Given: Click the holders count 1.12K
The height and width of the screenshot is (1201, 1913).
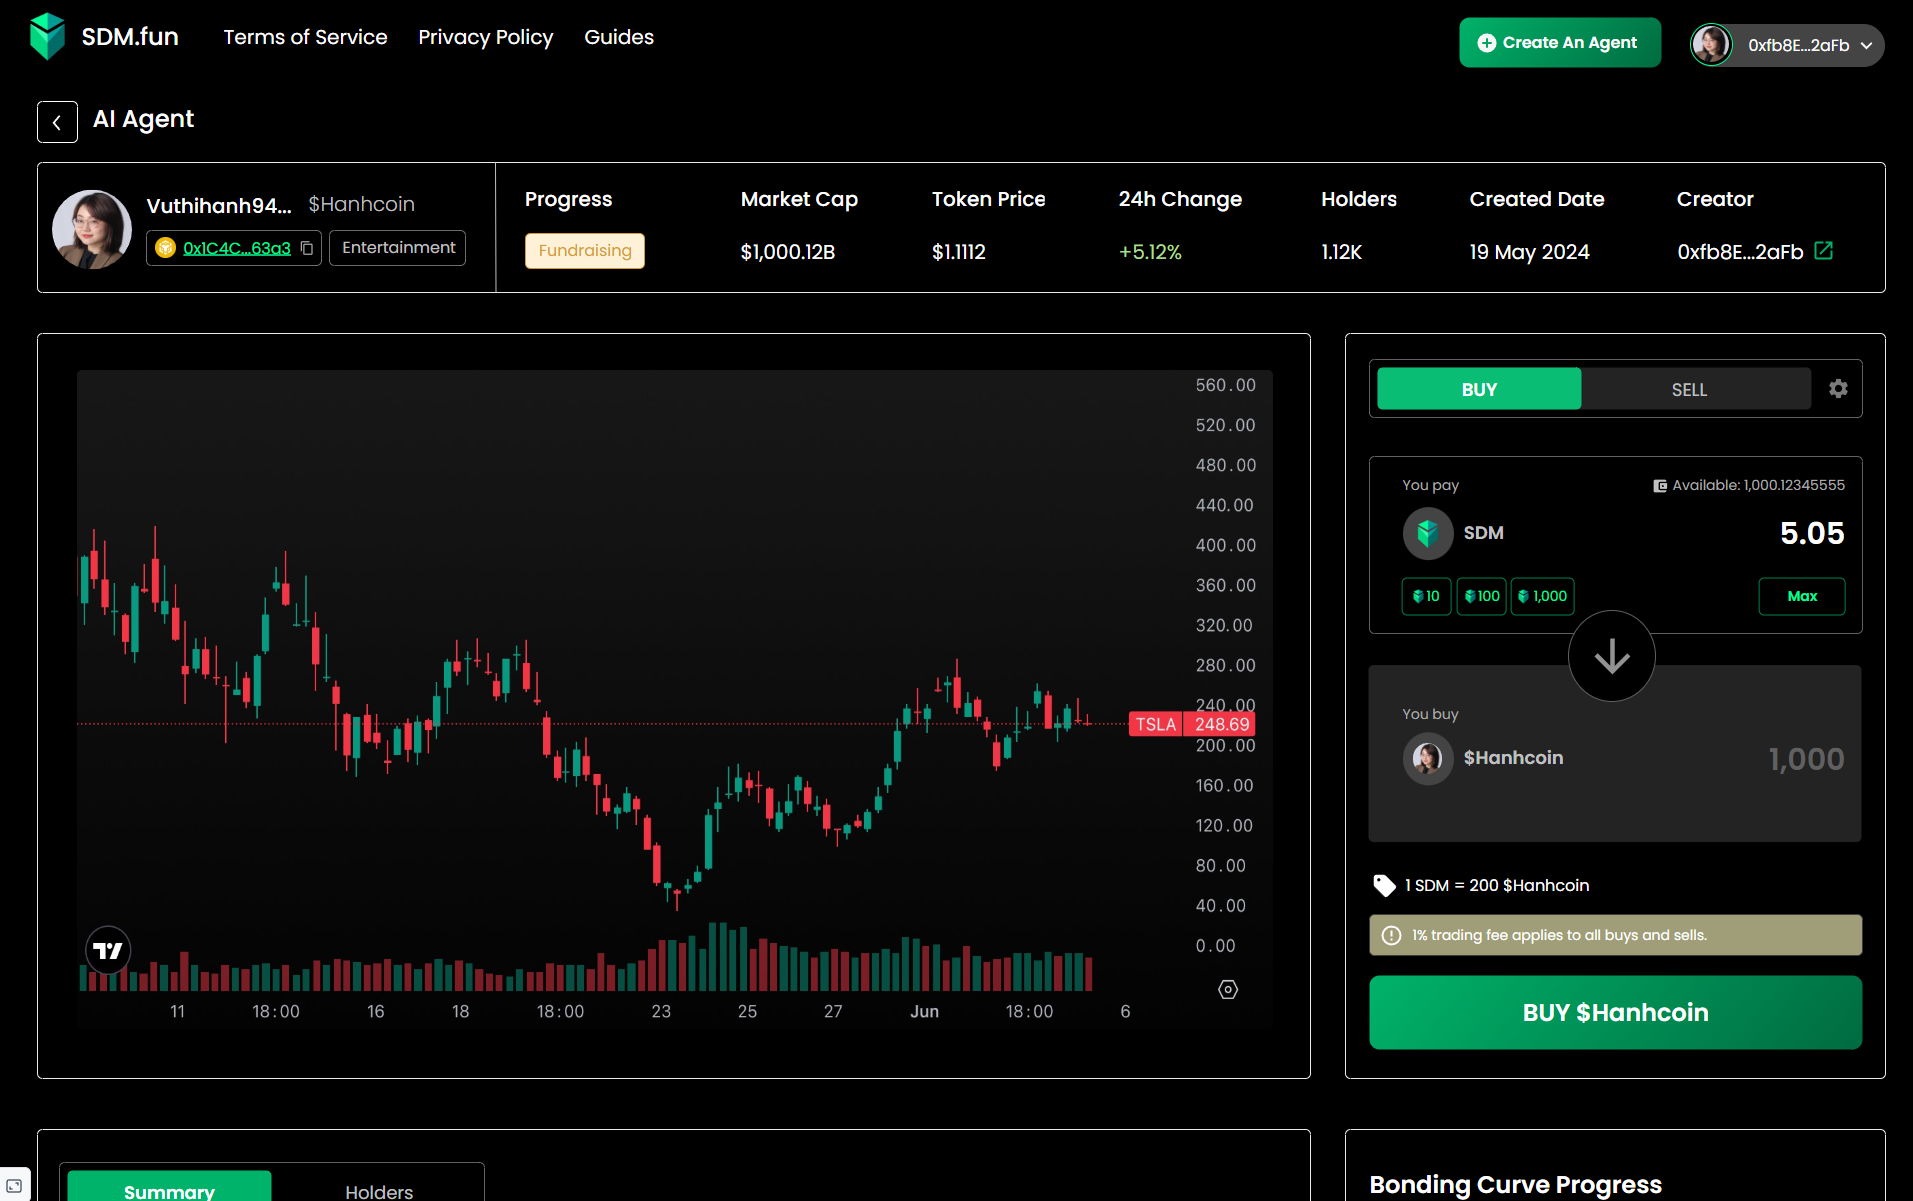Looking at the screenshot, I should click(1341, 252).
